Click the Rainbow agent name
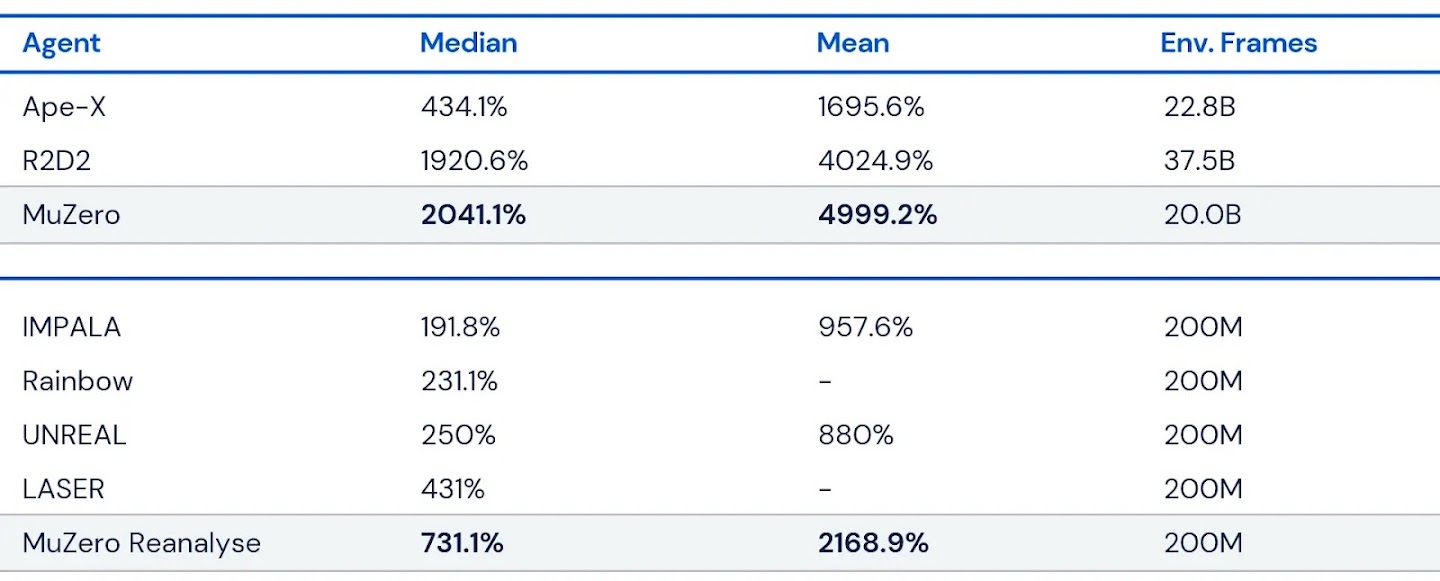 (77, 381)
